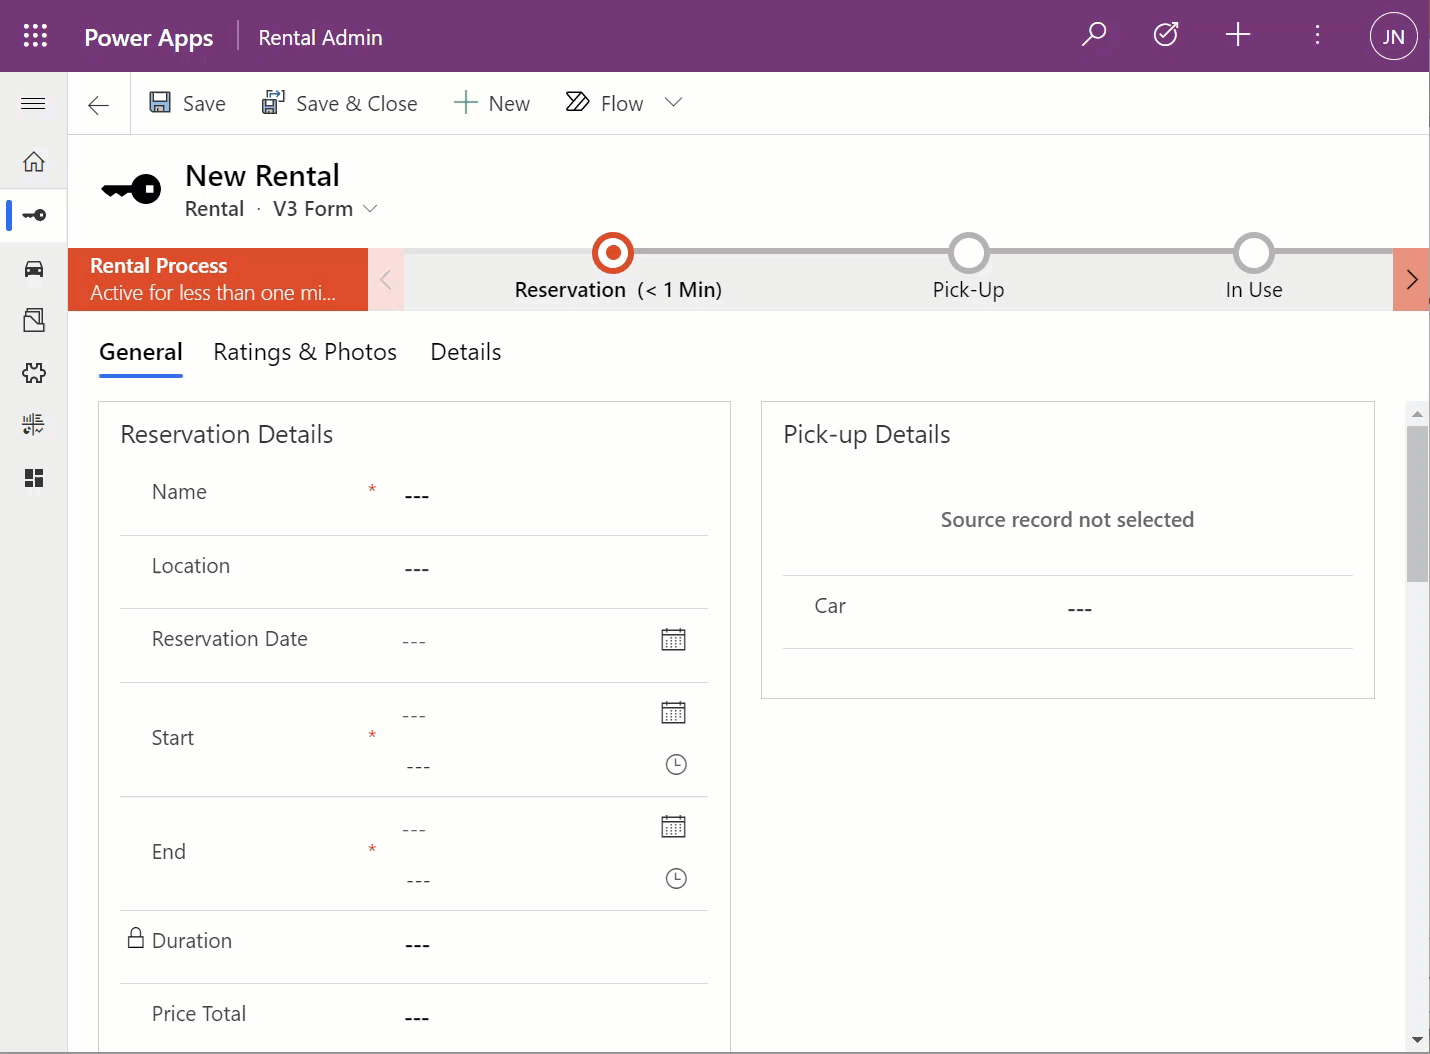The width and height of the screenshot is (1430, 1054).
Task: Open the charts icon in left sidebar
Action: [33, 424]
